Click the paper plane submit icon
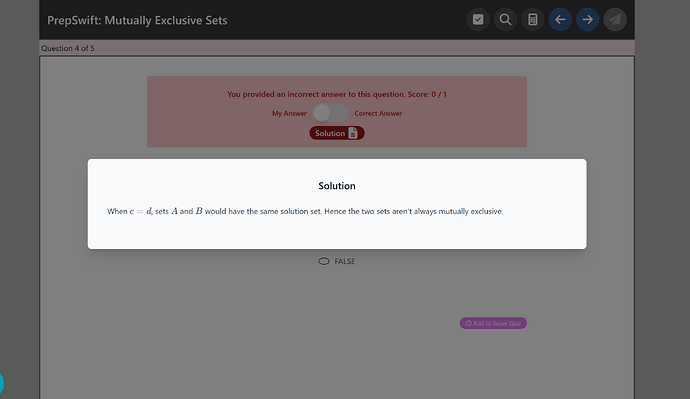The width and height of the screenshot is (690, 399). [x=615, y=20]
